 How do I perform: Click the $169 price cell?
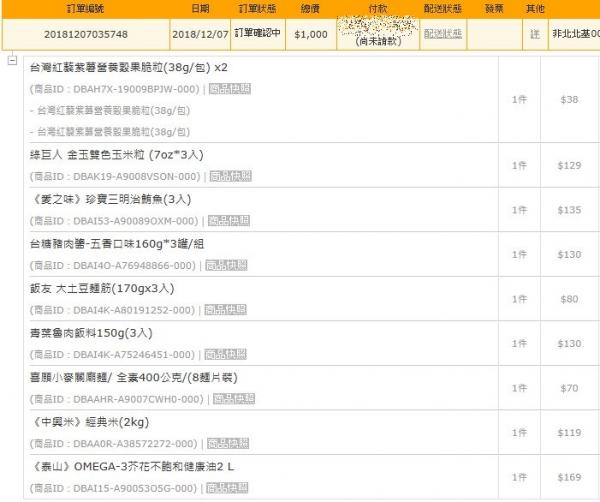click(569, 477)
